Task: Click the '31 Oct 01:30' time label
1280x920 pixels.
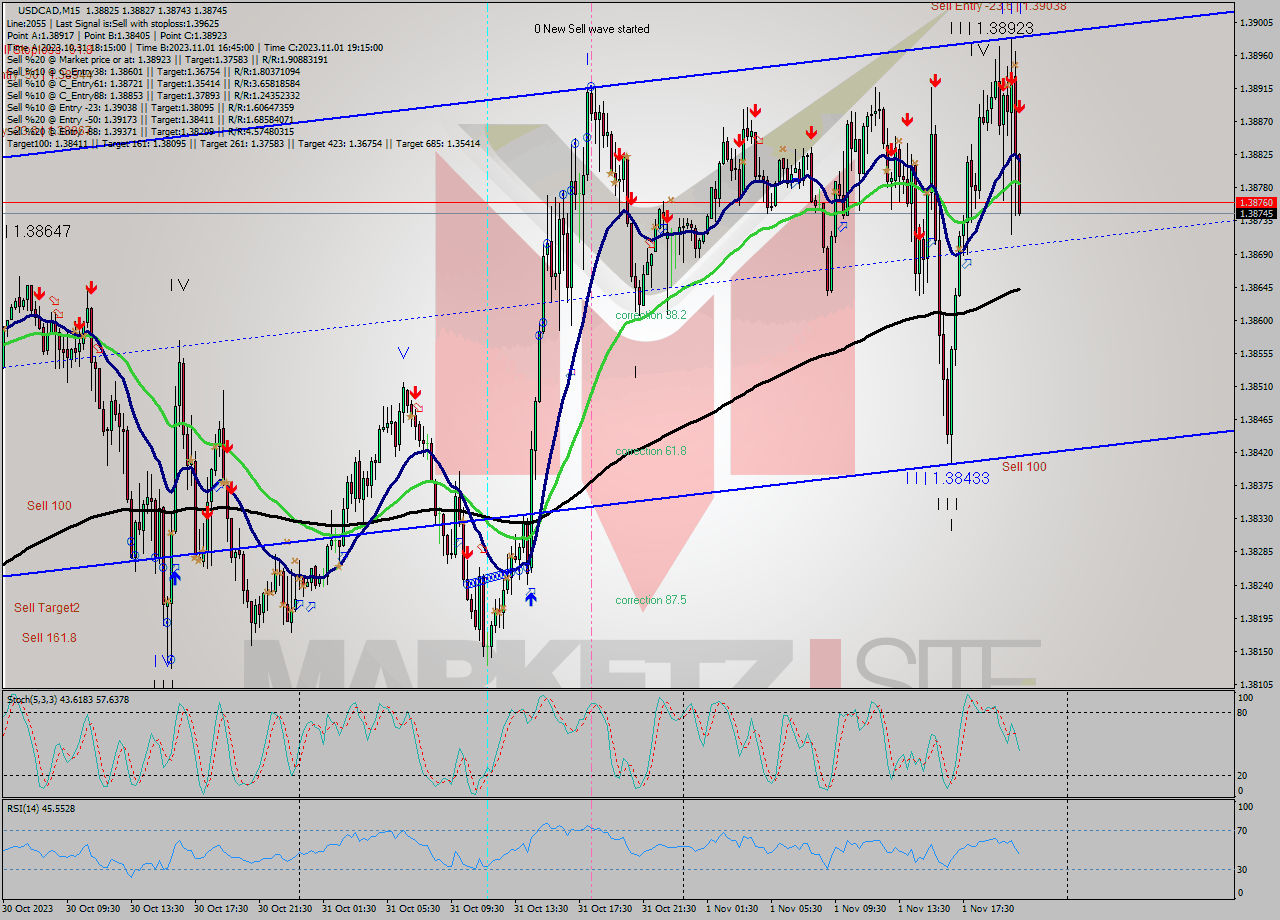Action: point(349,909)
